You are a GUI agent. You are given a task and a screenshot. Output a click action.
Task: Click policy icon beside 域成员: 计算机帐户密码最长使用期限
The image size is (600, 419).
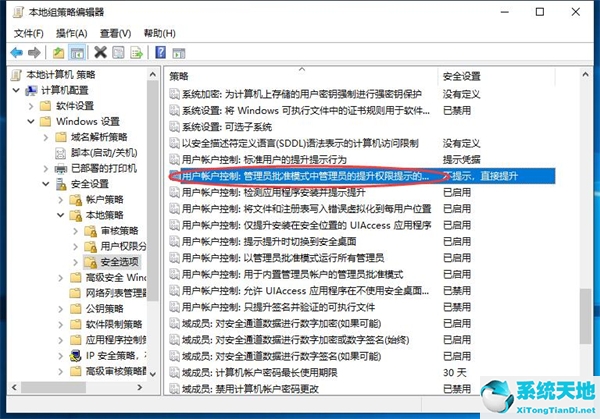[x=174, y=372]
